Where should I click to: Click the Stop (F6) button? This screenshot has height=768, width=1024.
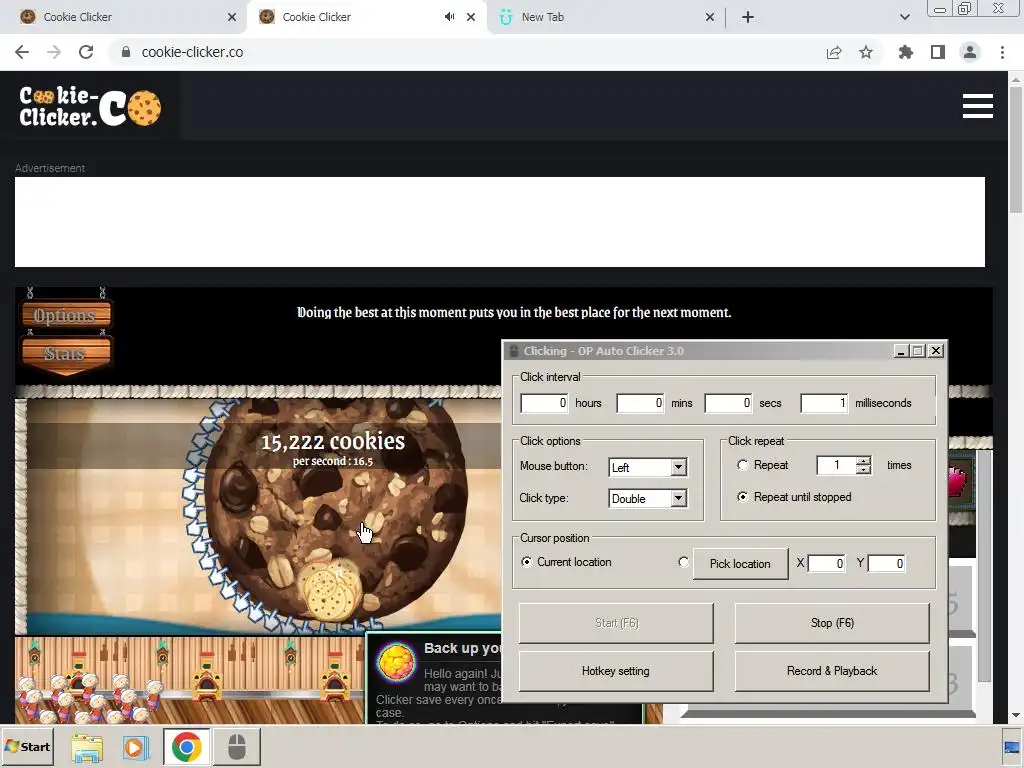832,623
